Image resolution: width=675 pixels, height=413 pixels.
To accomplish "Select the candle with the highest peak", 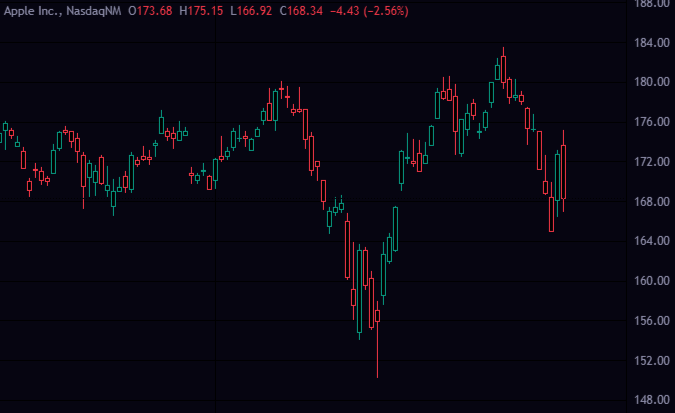I will [x=503, y=68].
